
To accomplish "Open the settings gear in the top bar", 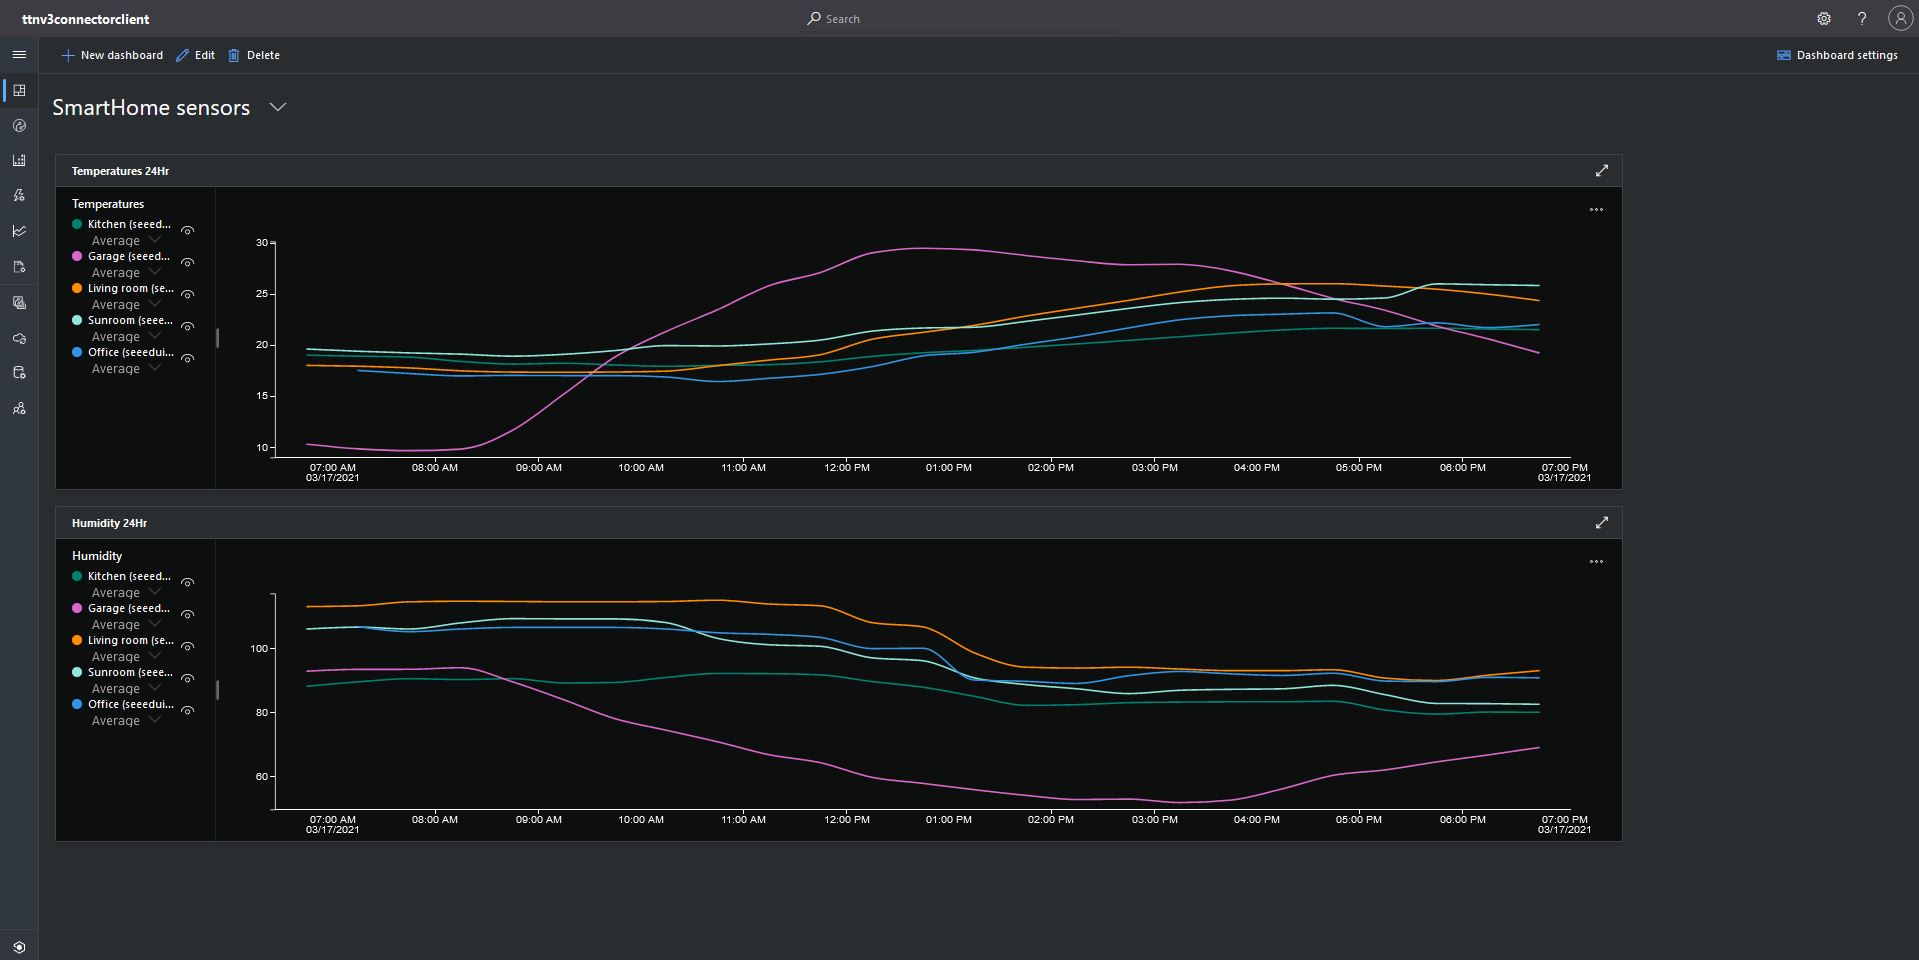I will 1824,19.
